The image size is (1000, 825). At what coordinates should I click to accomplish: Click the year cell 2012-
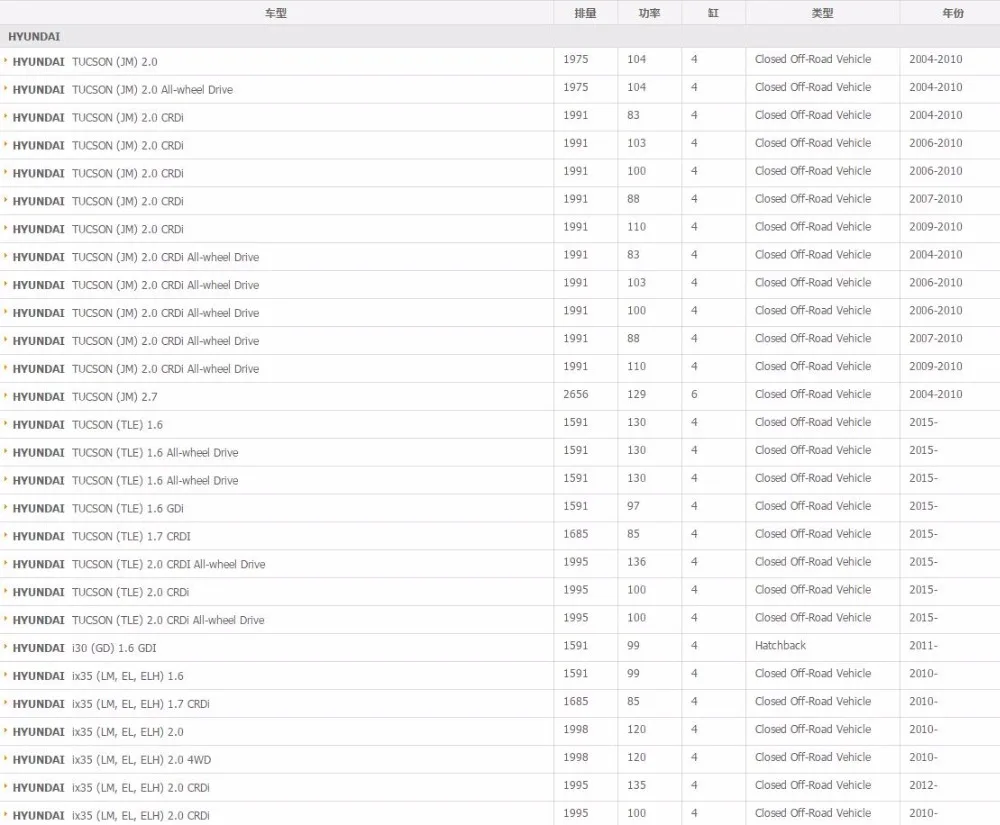[923, 785]
